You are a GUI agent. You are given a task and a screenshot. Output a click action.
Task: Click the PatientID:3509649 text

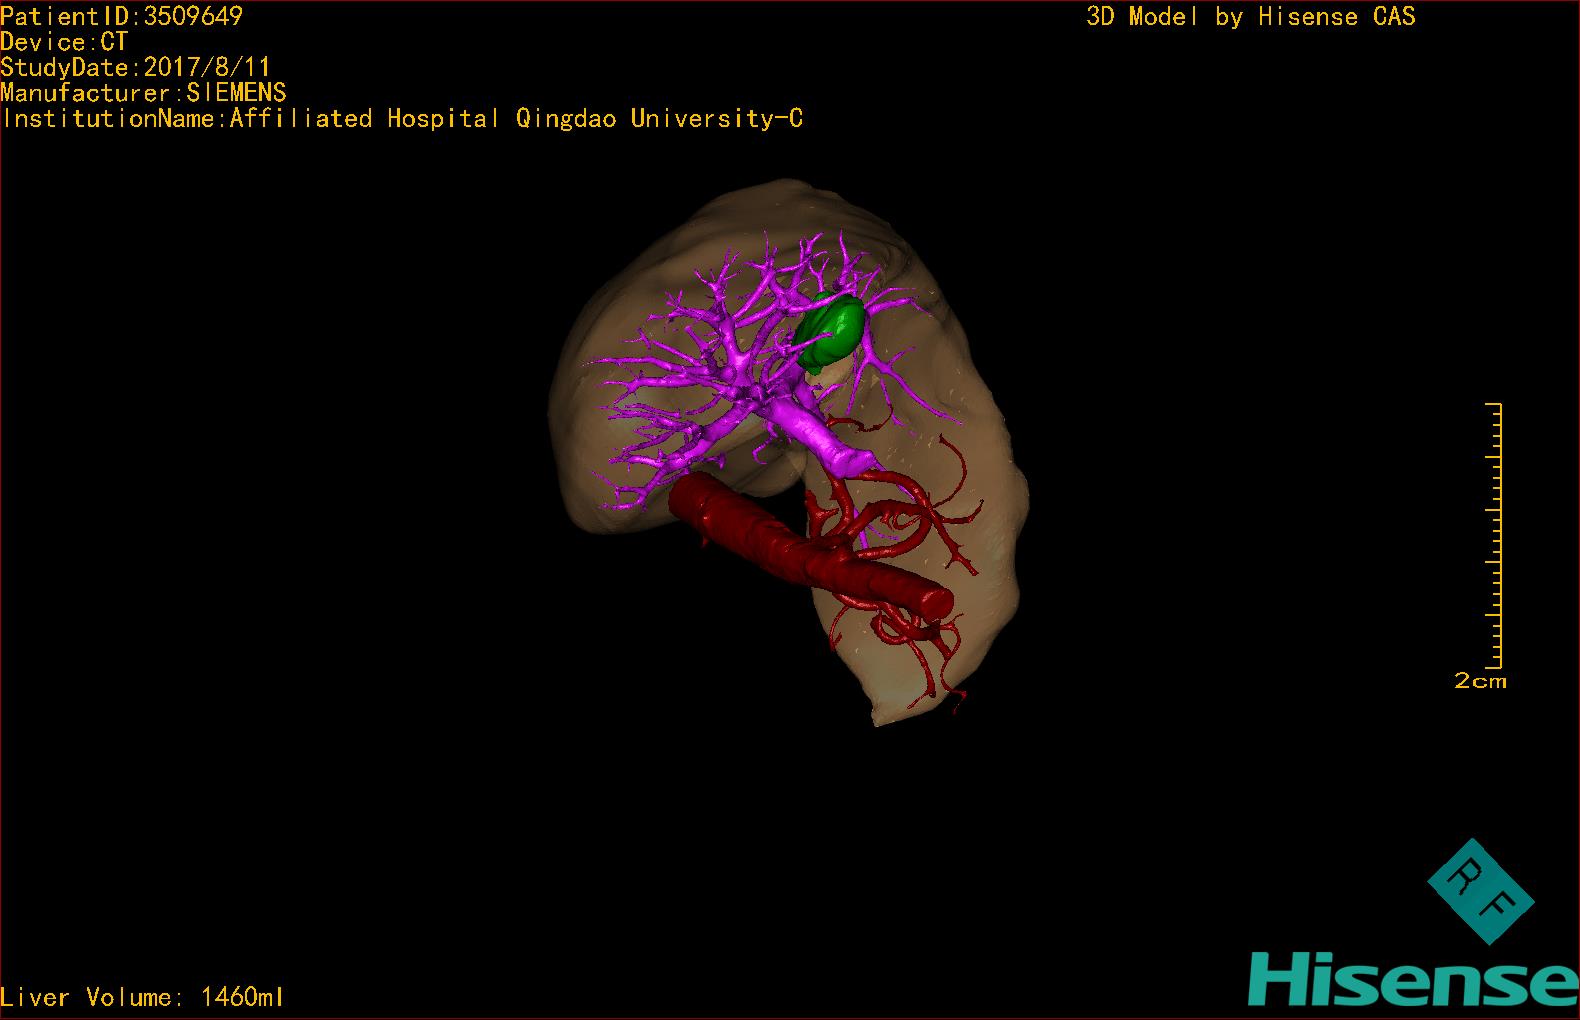[121, 16]
